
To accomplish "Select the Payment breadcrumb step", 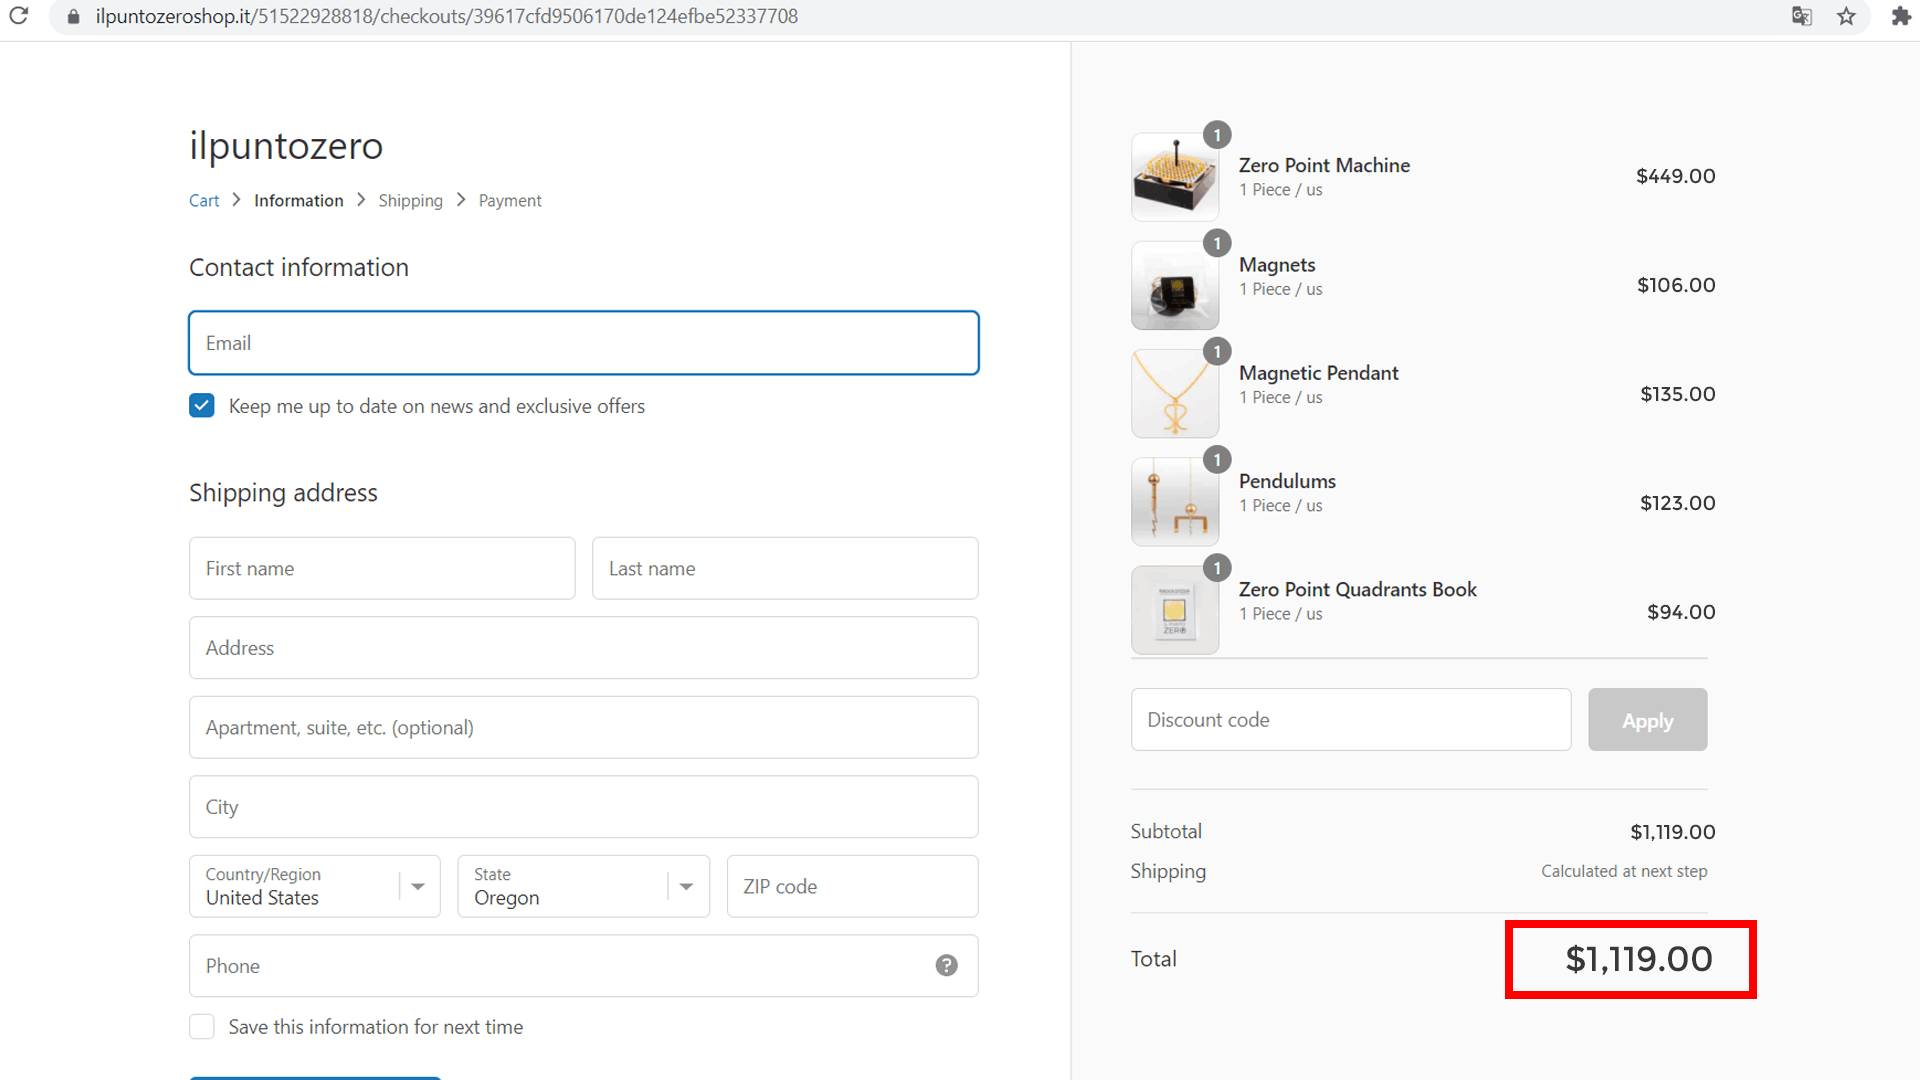I will [510, 200].
